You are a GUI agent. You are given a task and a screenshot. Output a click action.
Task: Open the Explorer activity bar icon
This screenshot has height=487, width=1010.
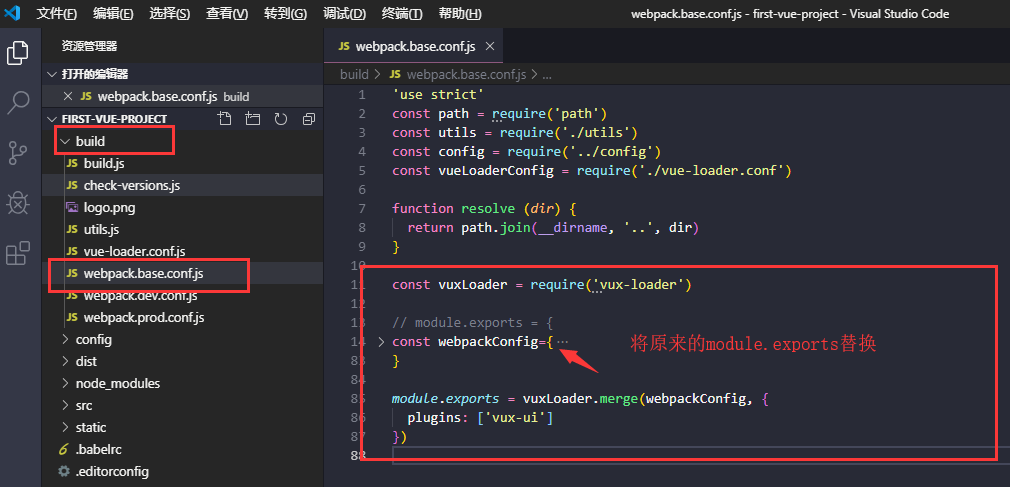click(x=18, y=53)
